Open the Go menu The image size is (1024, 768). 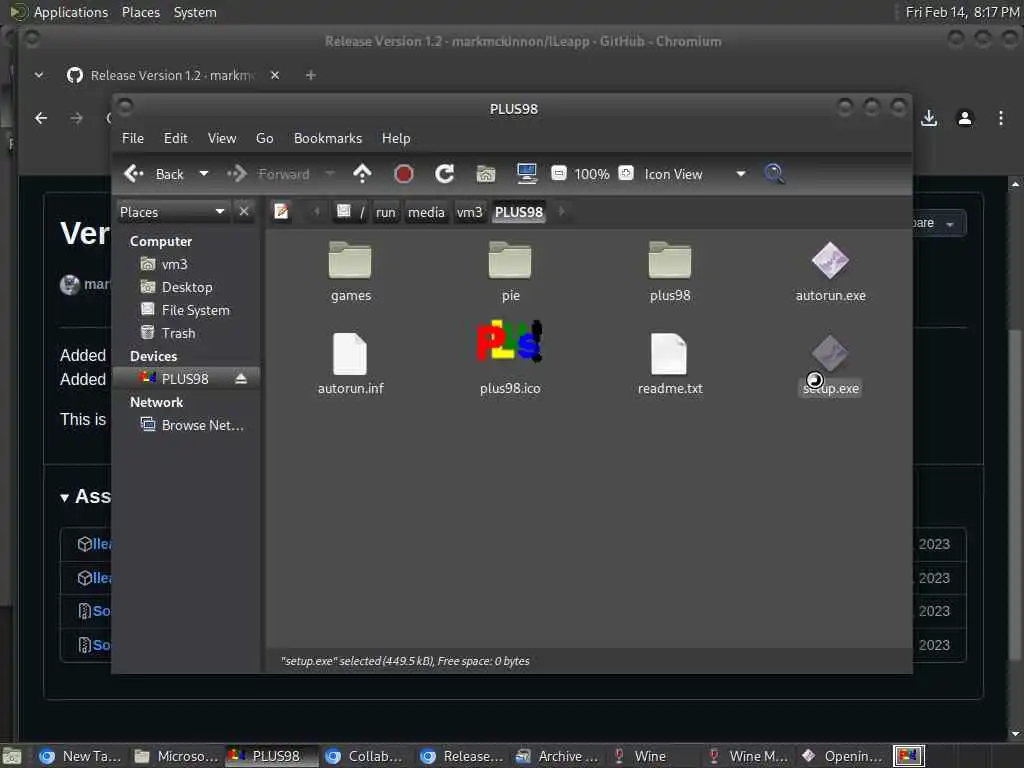[x=264, y=138]
